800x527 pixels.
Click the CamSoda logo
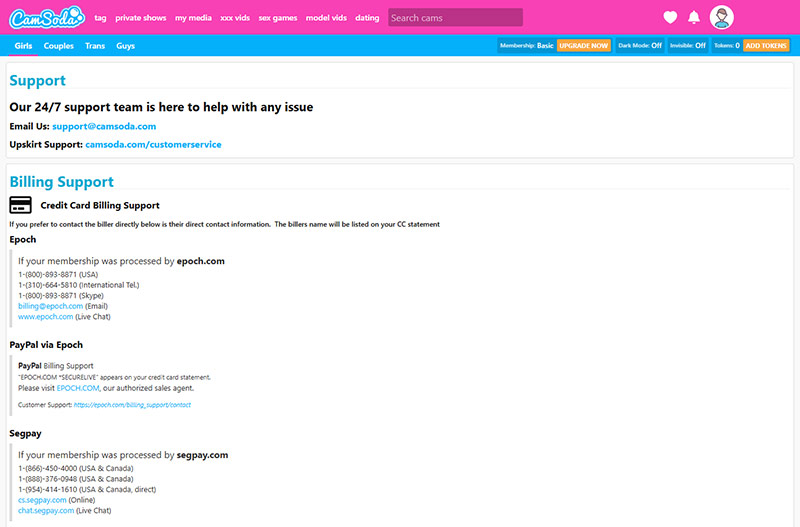coord(47,17)
